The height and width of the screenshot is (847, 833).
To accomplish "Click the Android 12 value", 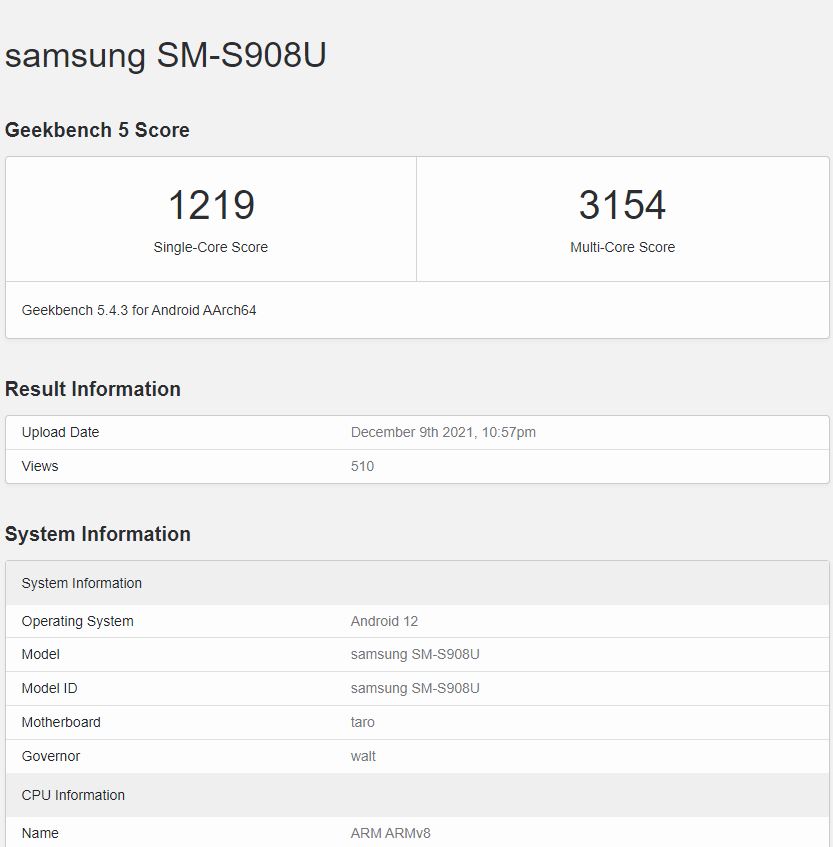I will pyautogui.click(x=384, y=621).
